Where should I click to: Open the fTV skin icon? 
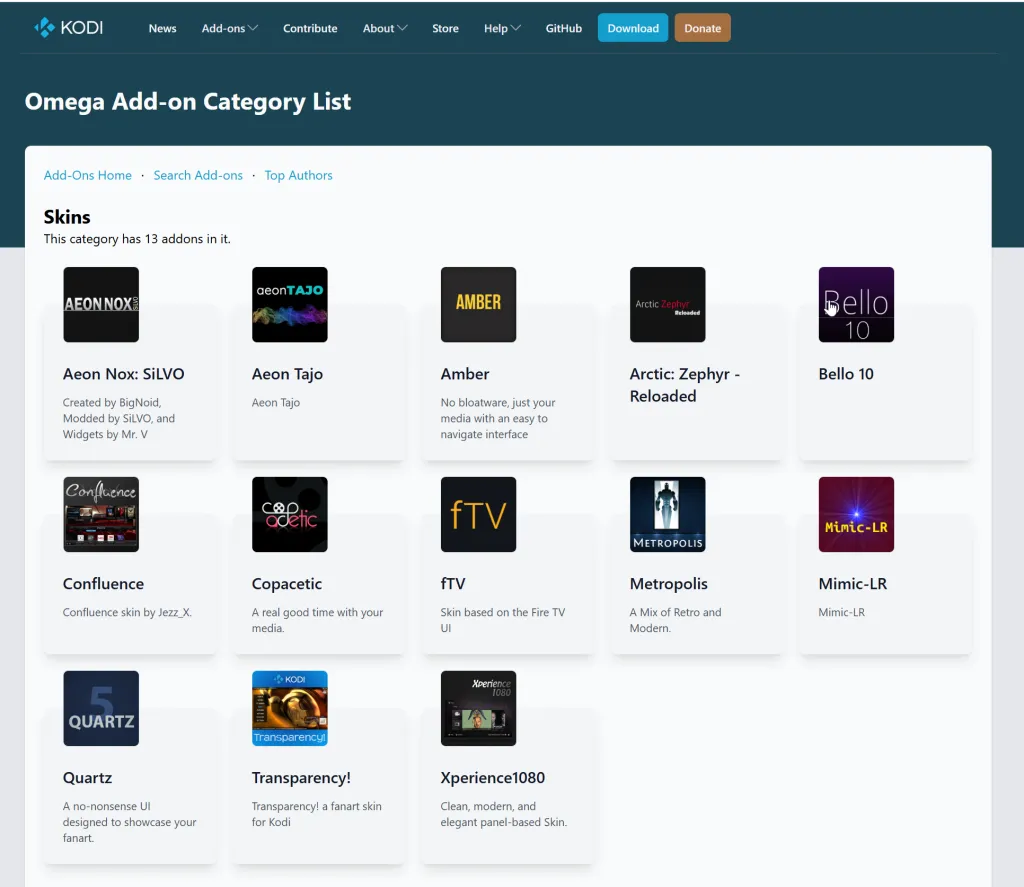click(479, 515)
